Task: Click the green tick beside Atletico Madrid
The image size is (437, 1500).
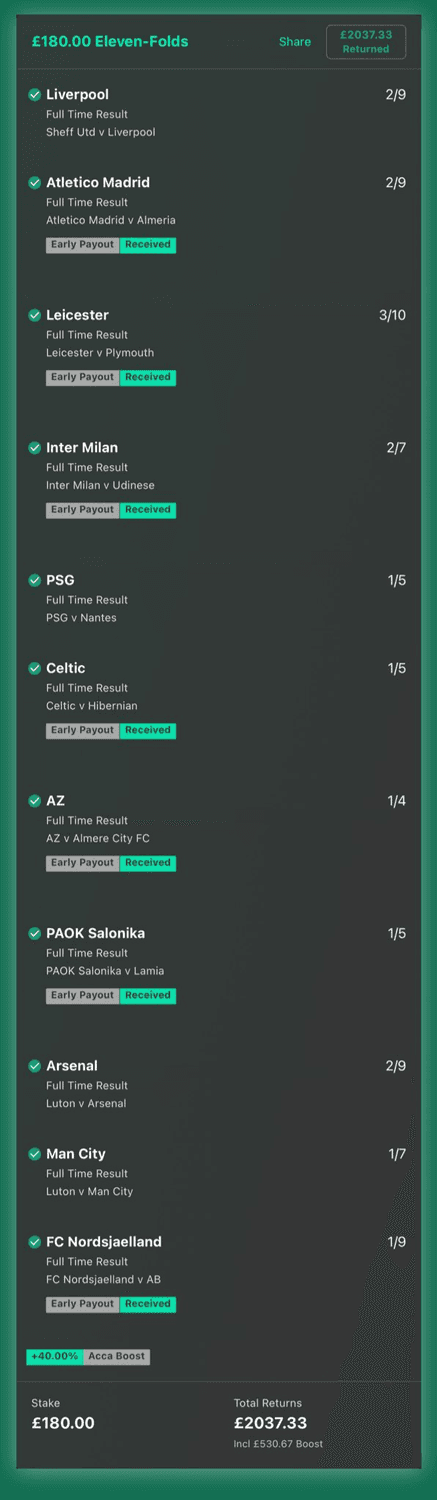Action: point(35,183)
